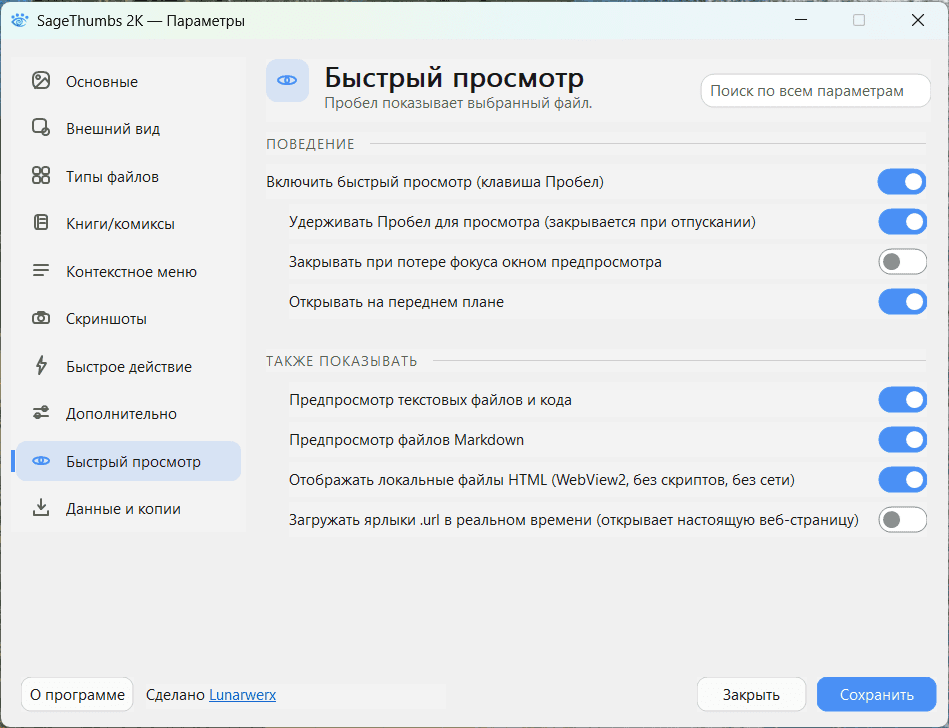Switch off Предпросмотр файлов Markdown

[902, 439]
